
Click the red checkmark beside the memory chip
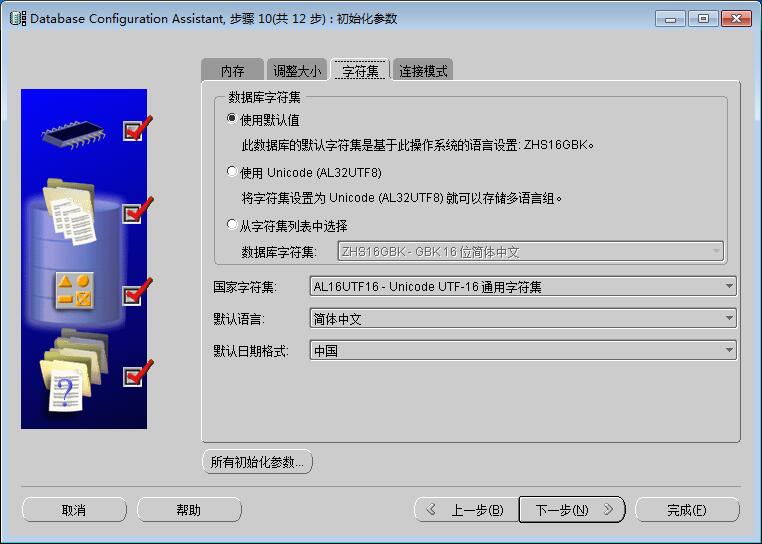pyautogui.click(x=137, y=128)
